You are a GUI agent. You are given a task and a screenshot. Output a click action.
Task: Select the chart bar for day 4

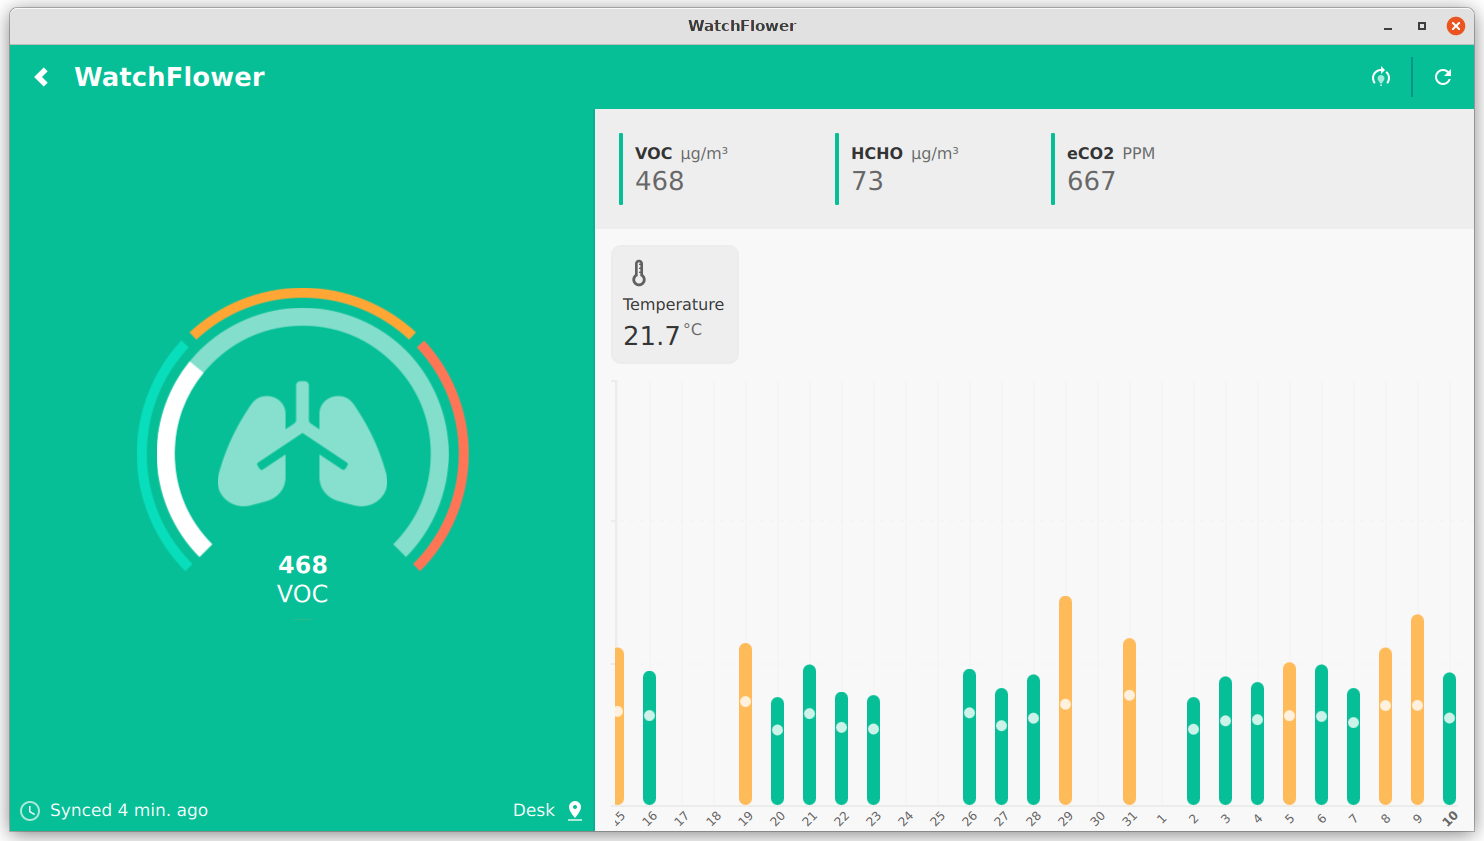(1257, 744)
